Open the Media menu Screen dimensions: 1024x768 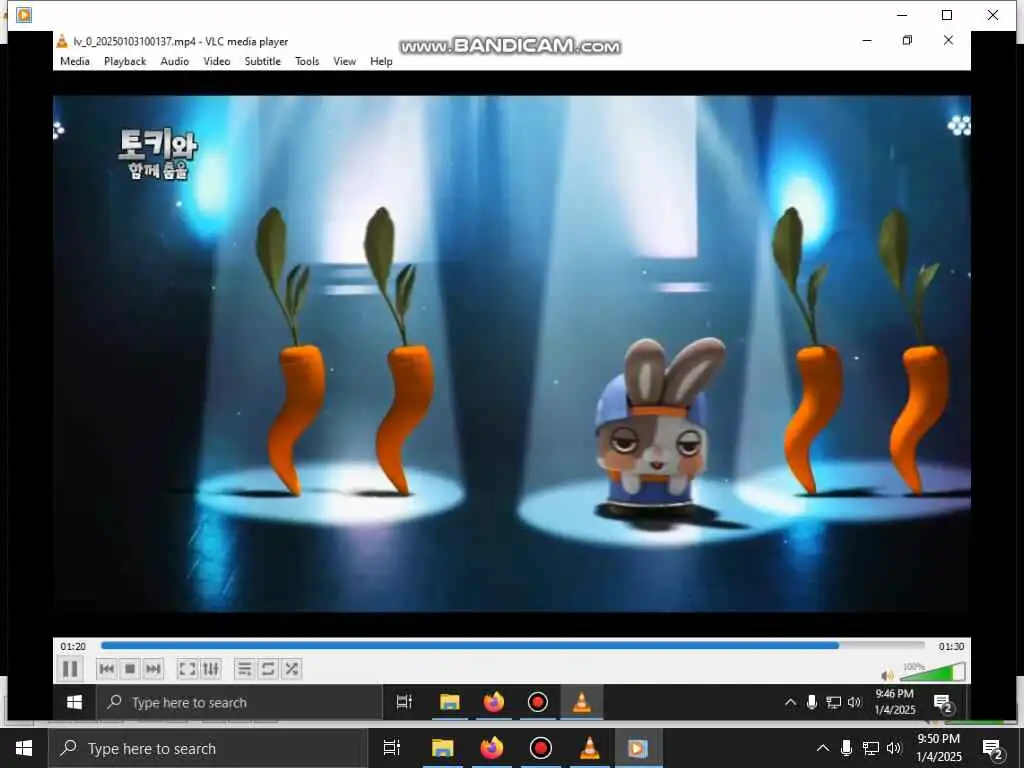pyautogui.click(x=75, y=61)
